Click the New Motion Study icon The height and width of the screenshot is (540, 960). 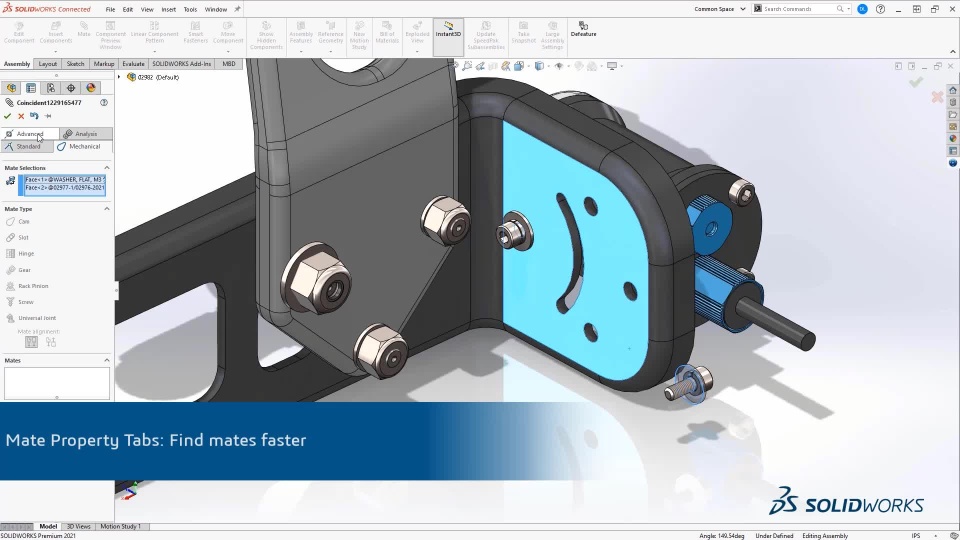pos(359,26)
